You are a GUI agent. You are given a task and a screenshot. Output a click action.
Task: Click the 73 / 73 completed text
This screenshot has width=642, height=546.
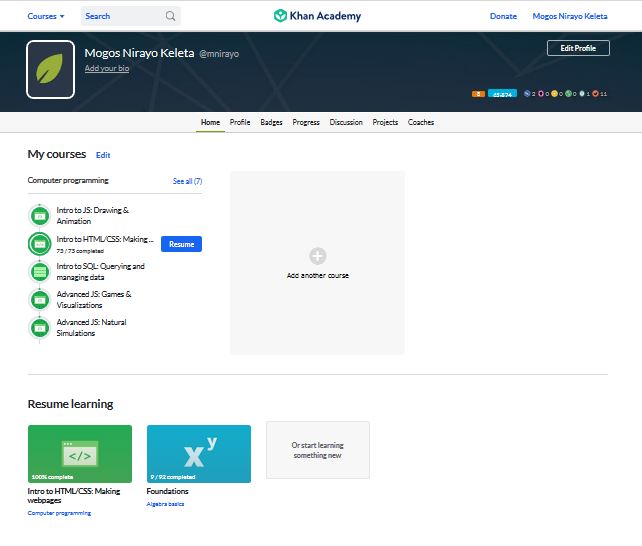click(80, 251)
